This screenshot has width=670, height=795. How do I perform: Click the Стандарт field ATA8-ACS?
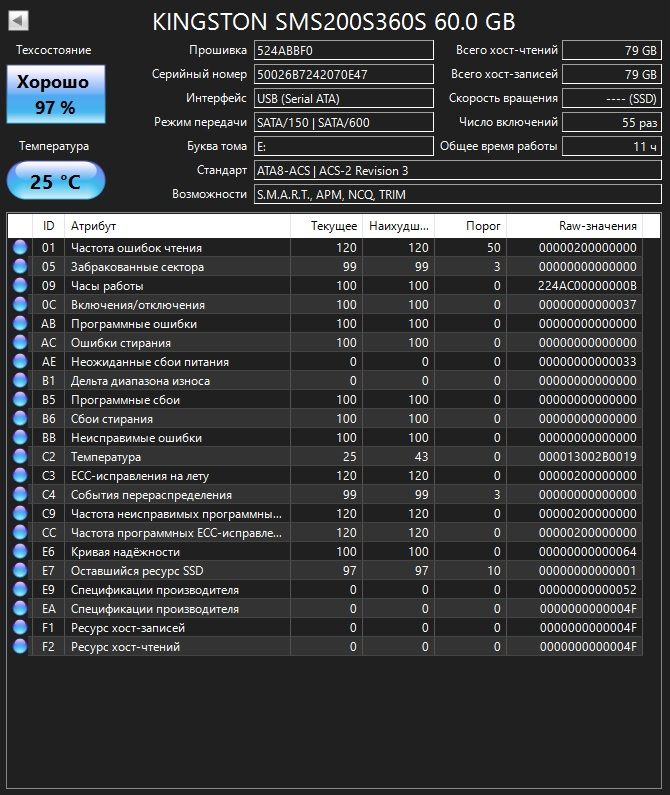click(458, 170)
